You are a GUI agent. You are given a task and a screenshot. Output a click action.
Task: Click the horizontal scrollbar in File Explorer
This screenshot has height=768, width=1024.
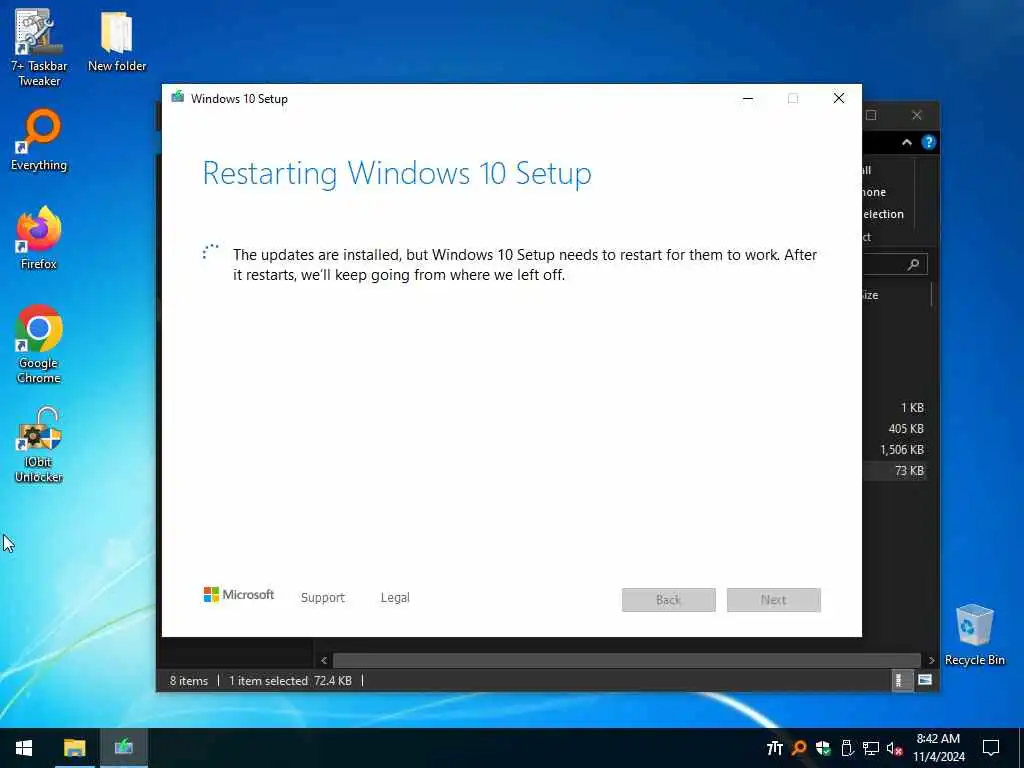627,660
